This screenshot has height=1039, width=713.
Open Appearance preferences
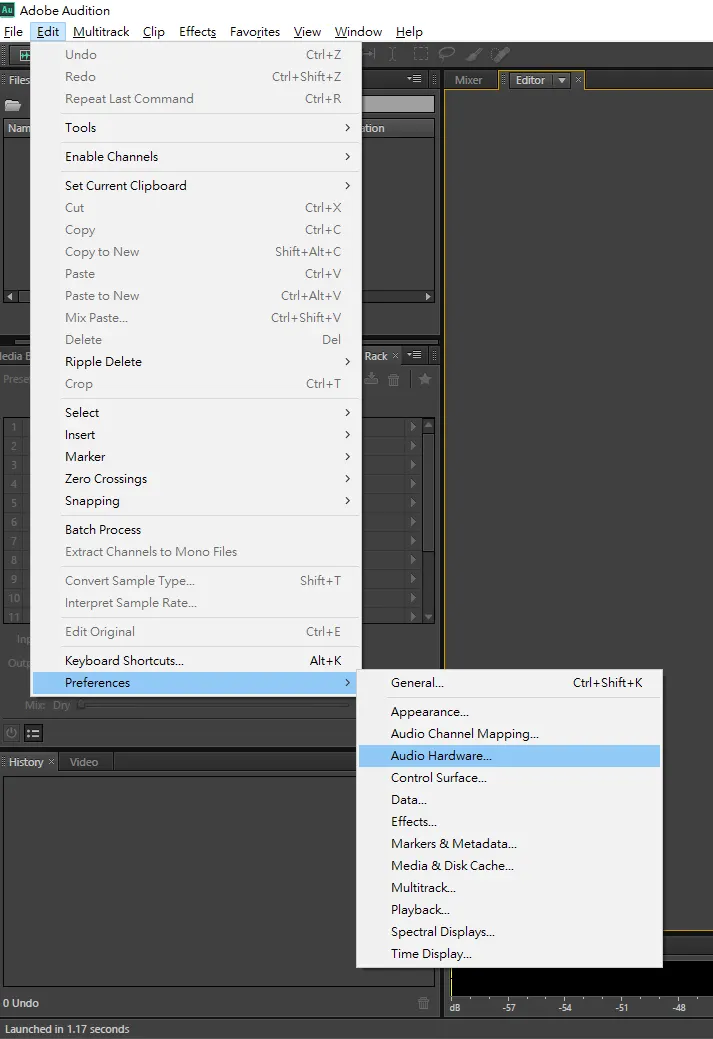tap(509, 712)
